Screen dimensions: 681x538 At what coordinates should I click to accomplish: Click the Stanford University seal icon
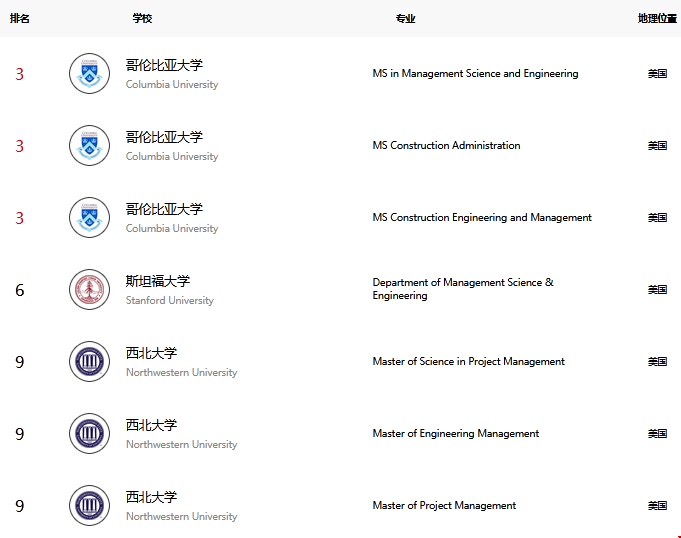click(89, 290)
